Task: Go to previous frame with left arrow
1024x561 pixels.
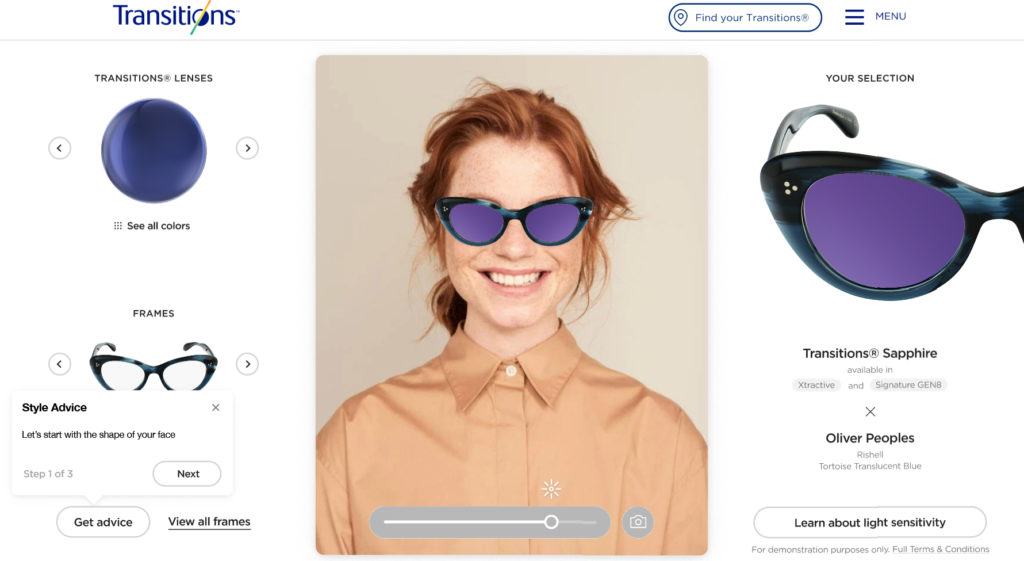Action: coord(59,364)
